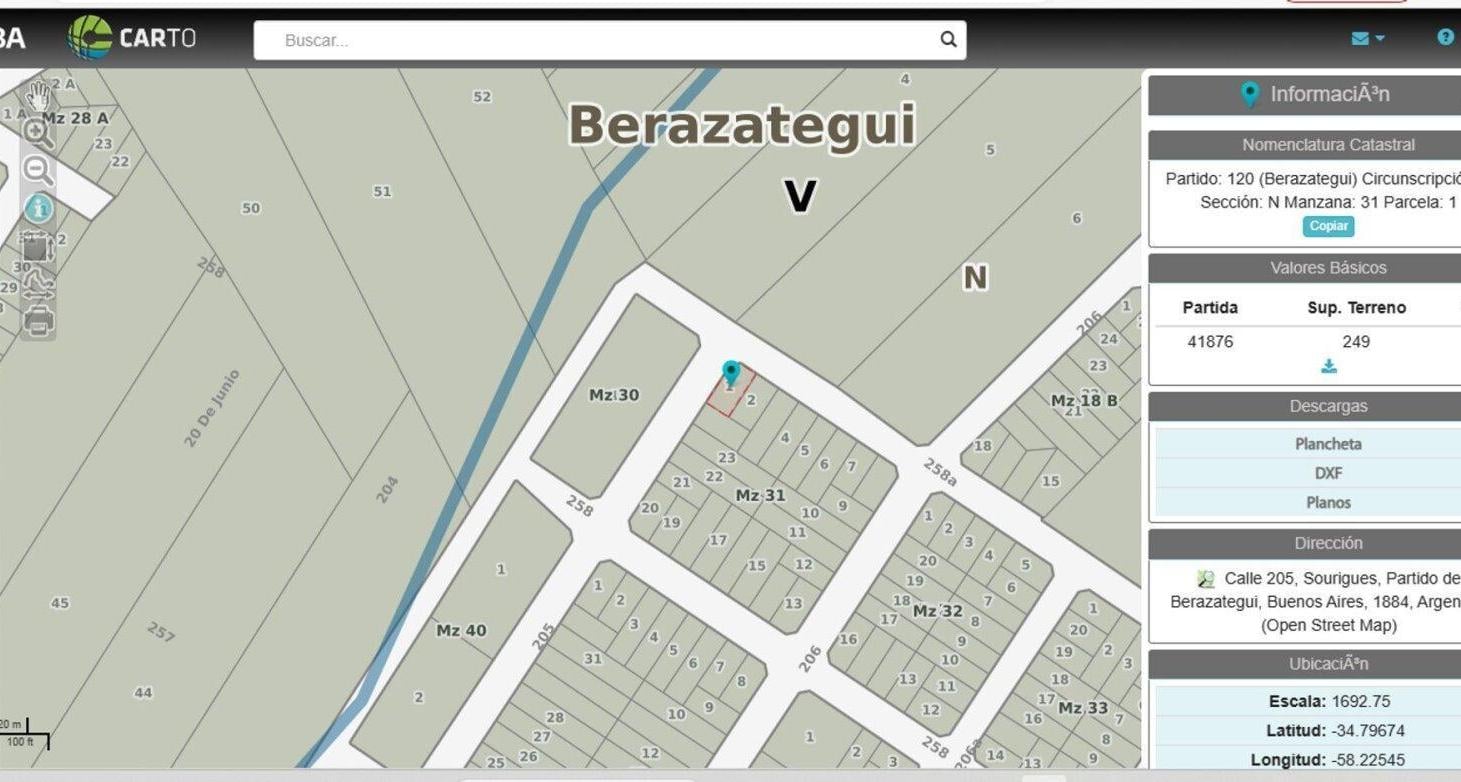The image size is (1461, 782).
Task: Click the Mz 32 block label
Action: [937, 610]
